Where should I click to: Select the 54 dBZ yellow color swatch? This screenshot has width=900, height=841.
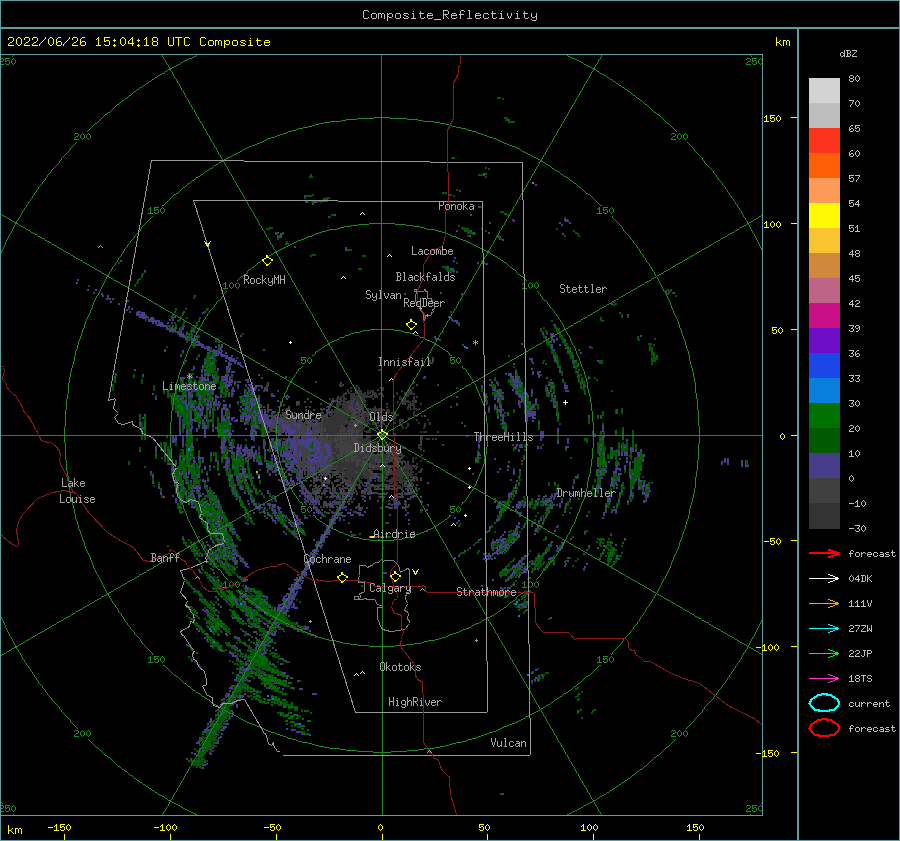824,216
